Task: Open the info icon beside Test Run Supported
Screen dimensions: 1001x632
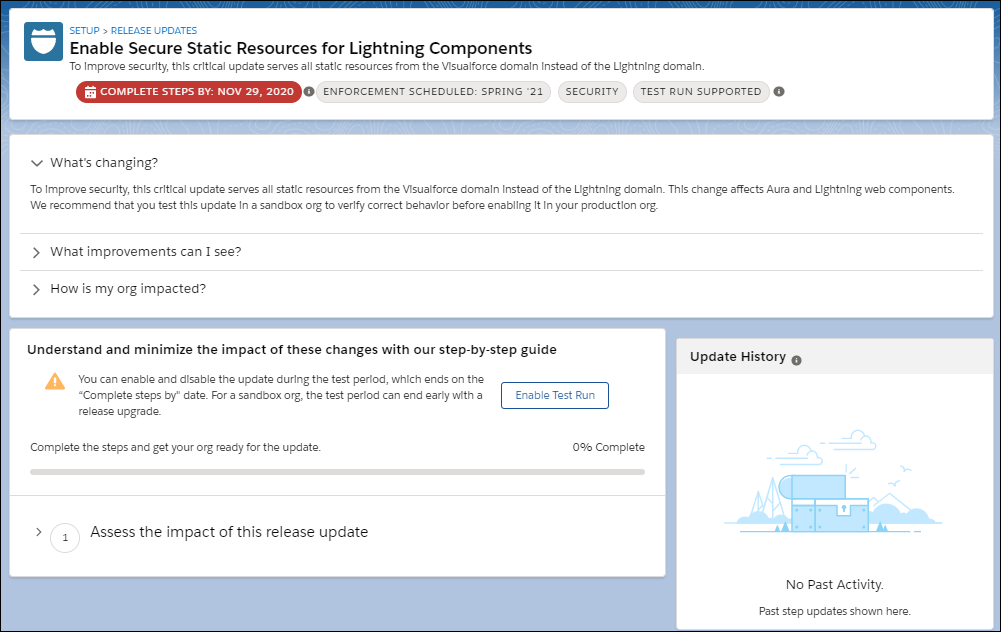Action: click(x=779, y=92)
